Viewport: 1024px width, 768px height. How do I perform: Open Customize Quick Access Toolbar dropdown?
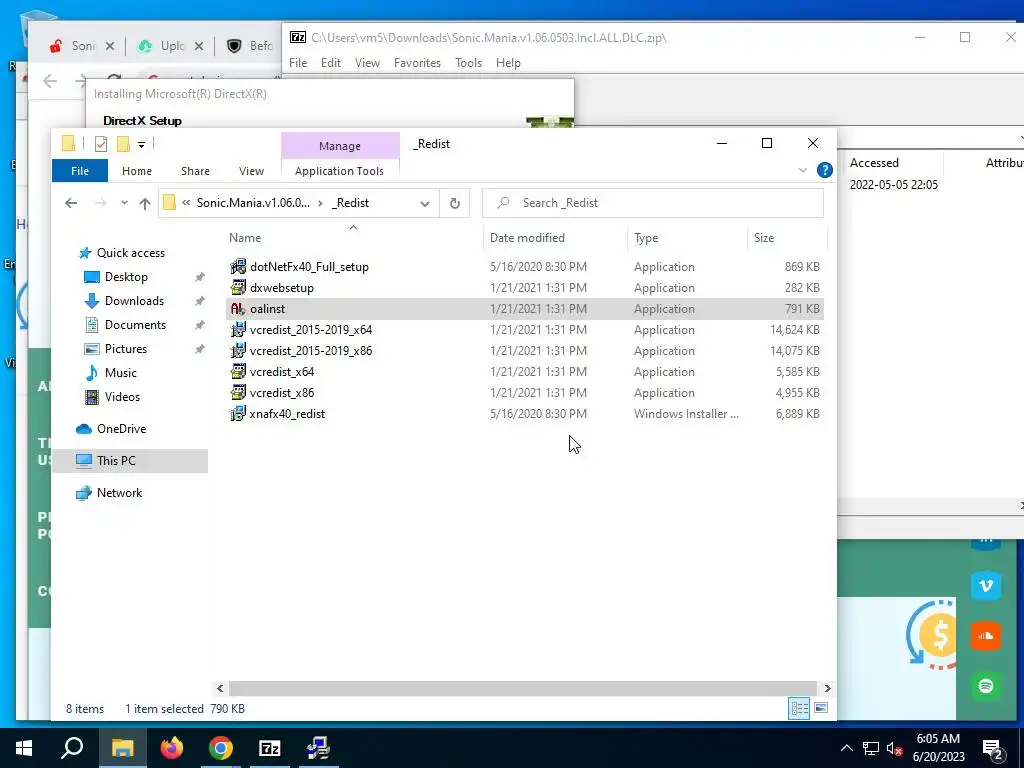pyautogui.click(x=141, y=144)
